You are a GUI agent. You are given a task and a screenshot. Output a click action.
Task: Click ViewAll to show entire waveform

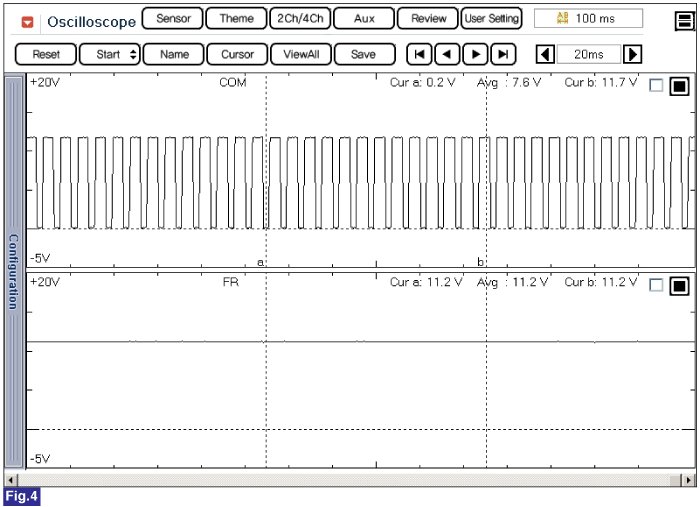(x=301, y=54)
